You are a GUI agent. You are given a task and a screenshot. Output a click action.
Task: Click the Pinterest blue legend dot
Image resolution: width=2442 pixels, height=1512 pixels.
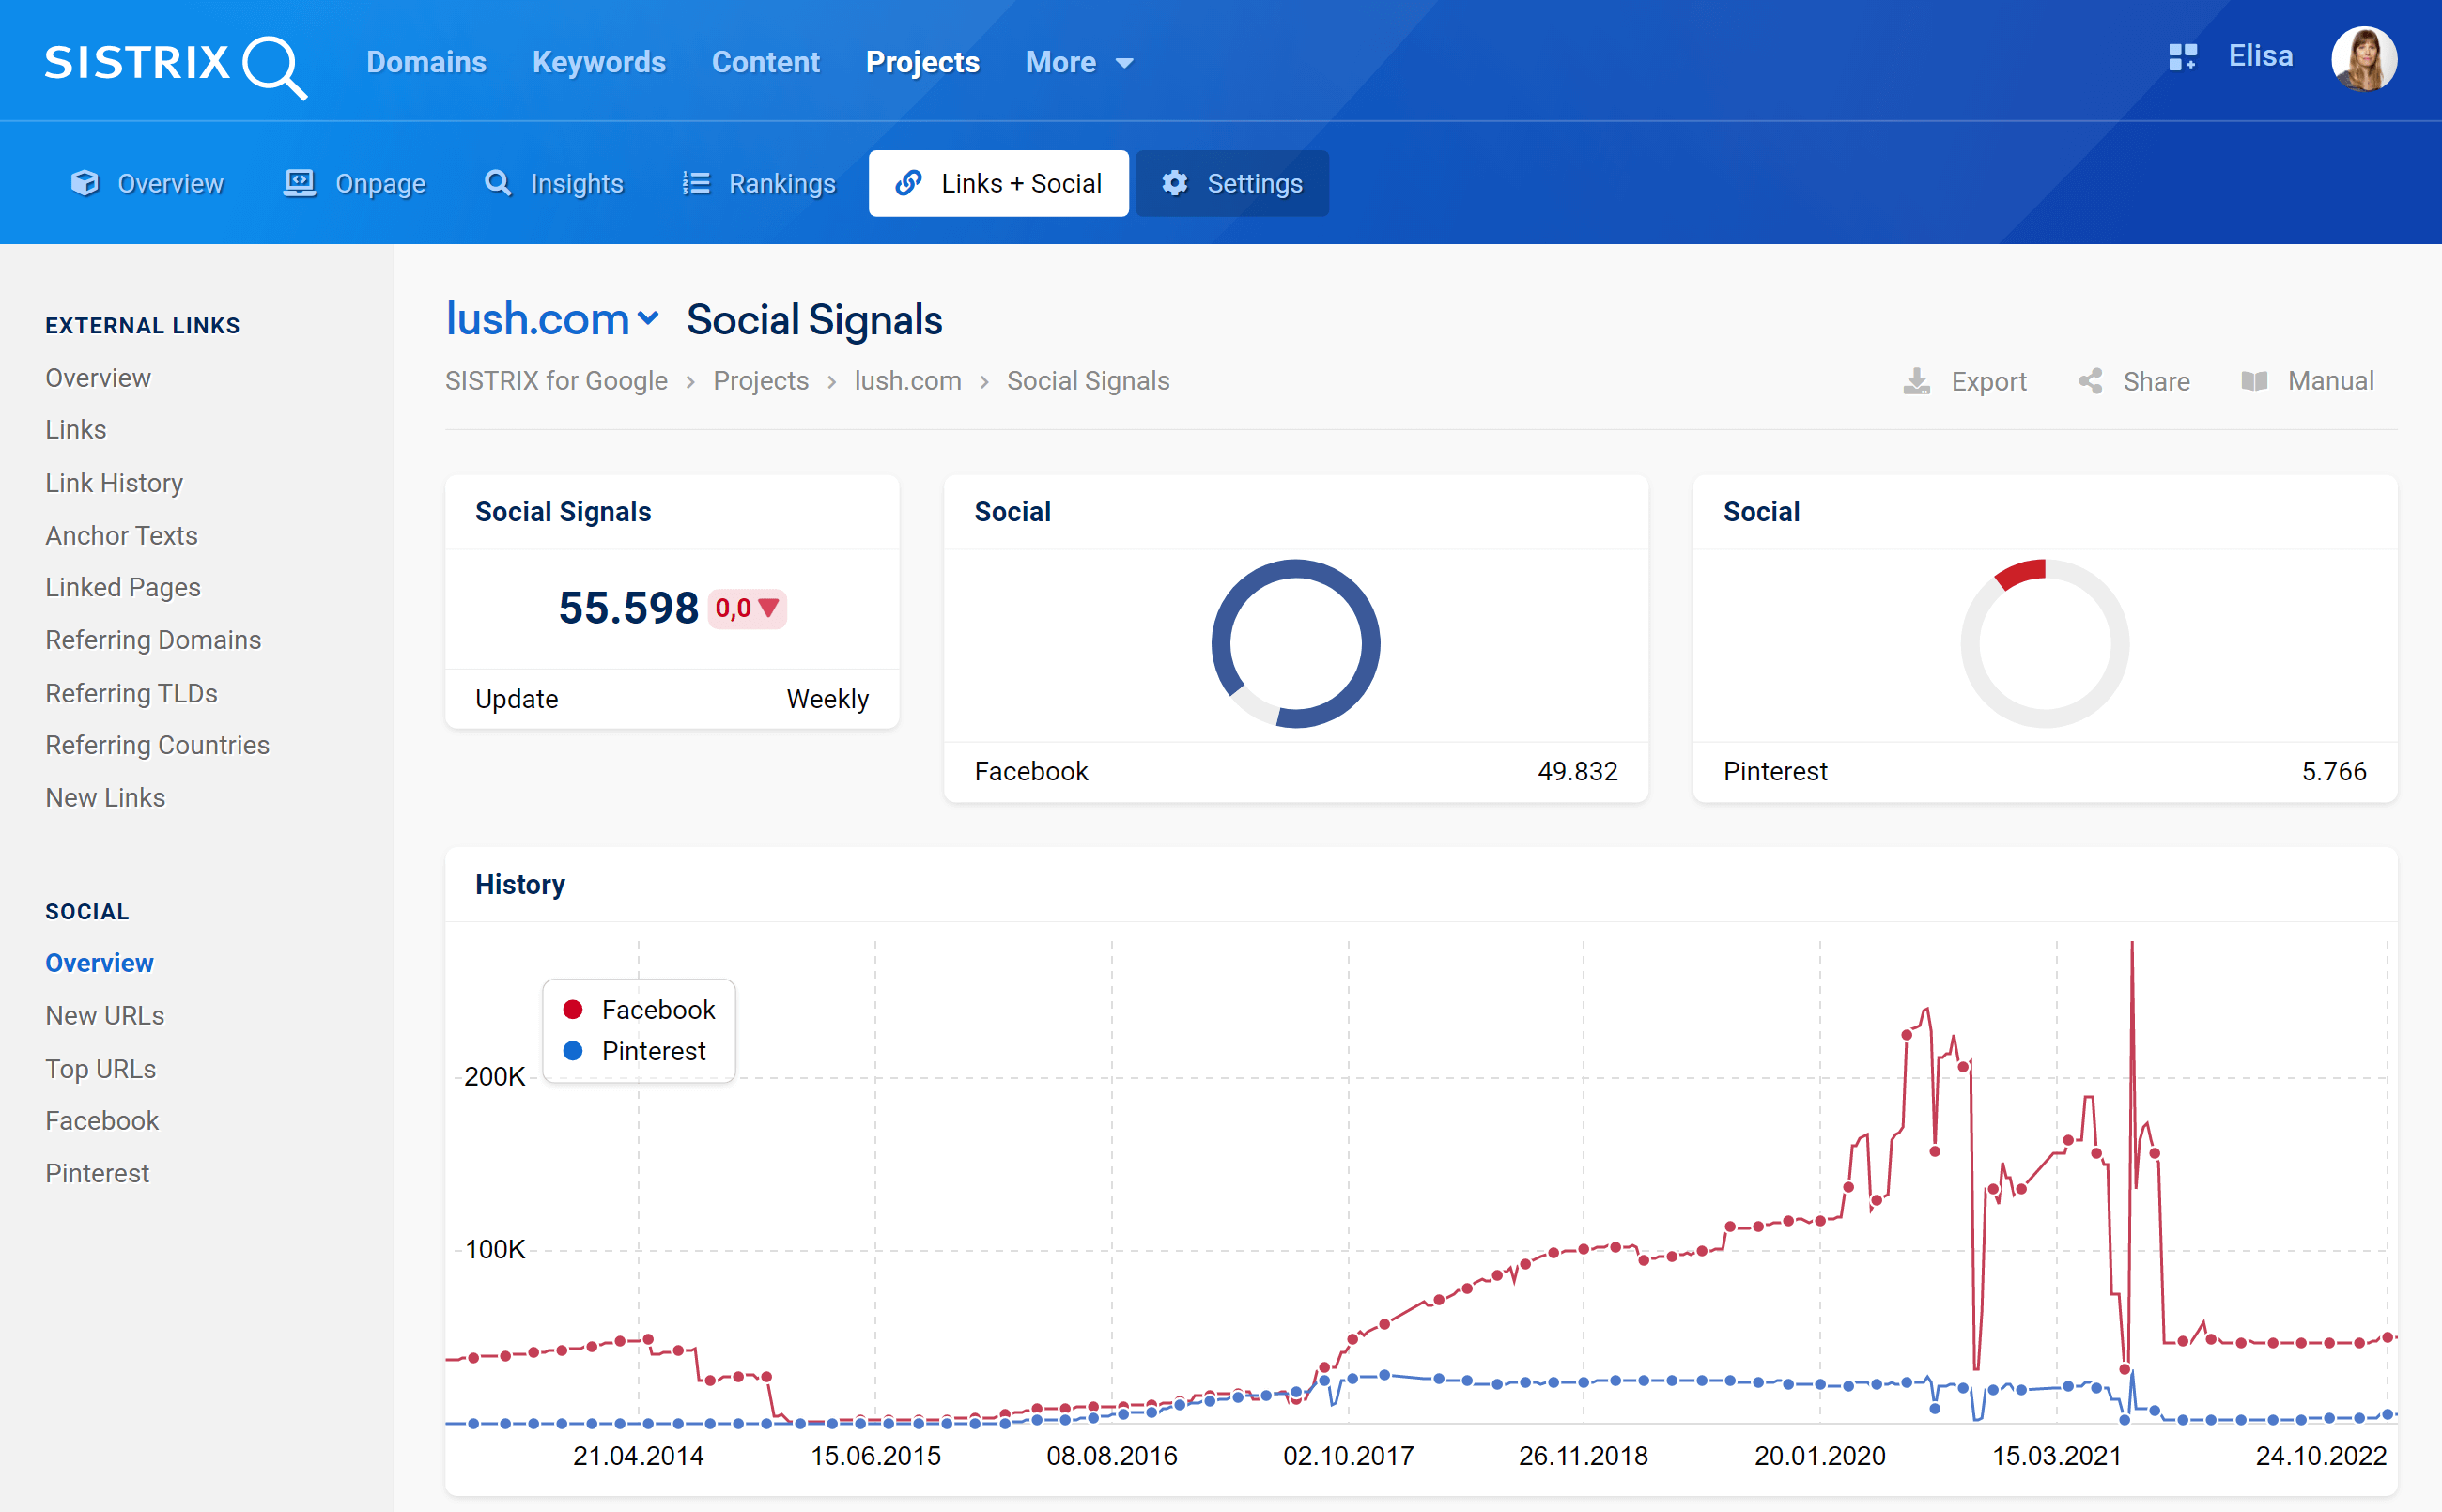coord(573,1051)
